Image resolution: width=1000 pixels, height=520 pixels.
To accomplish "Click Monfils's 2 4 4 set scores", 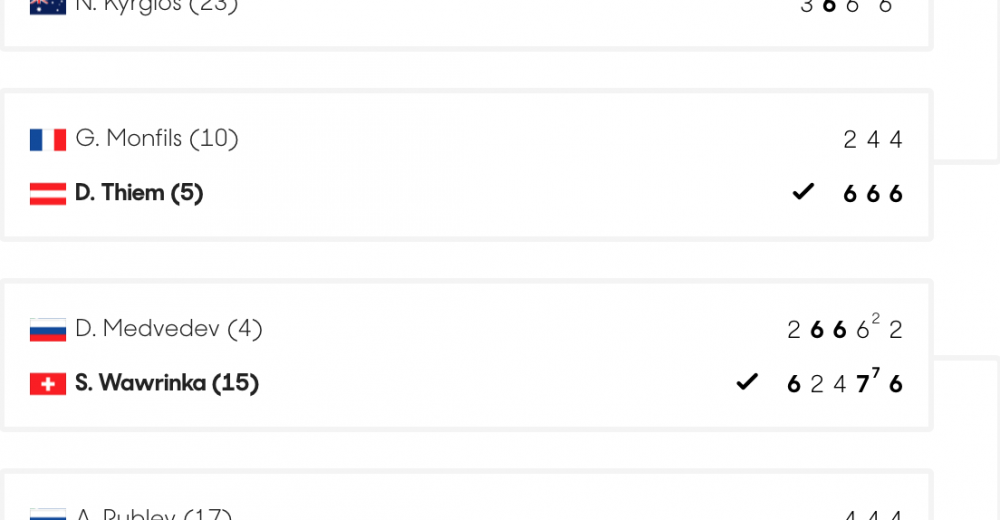I will click(x=872, y=139).
